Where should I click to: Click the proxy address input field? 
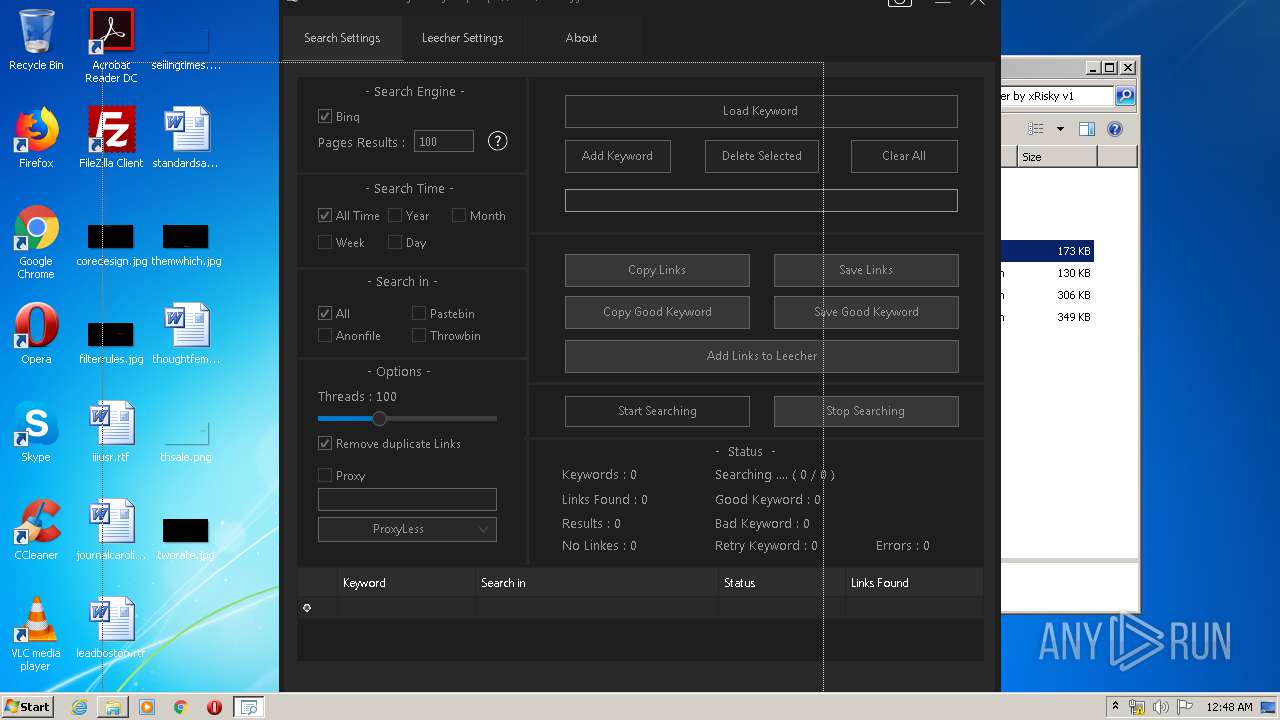[407, 499]
